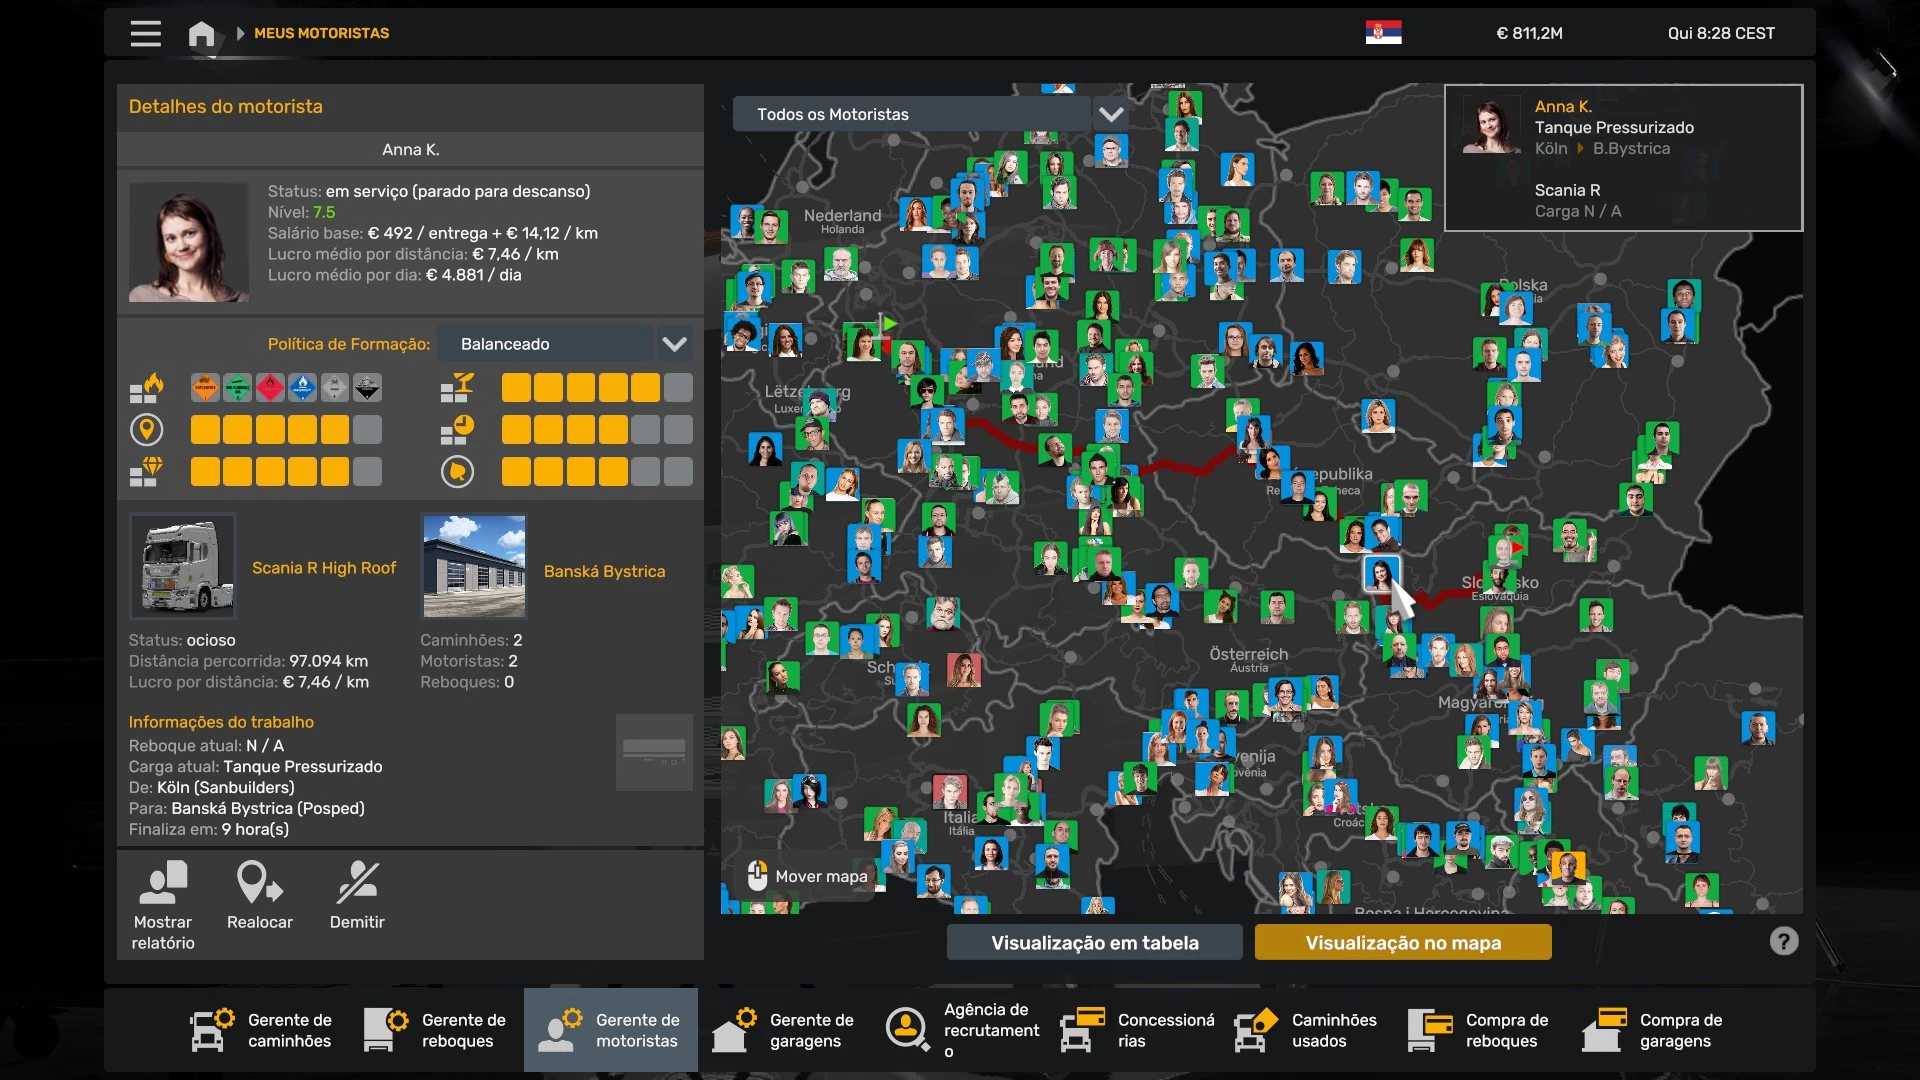The image size is (1920, 1080).
Task: Expand the Todos os Motoristas arrow
Action: tap(1110, 114)
